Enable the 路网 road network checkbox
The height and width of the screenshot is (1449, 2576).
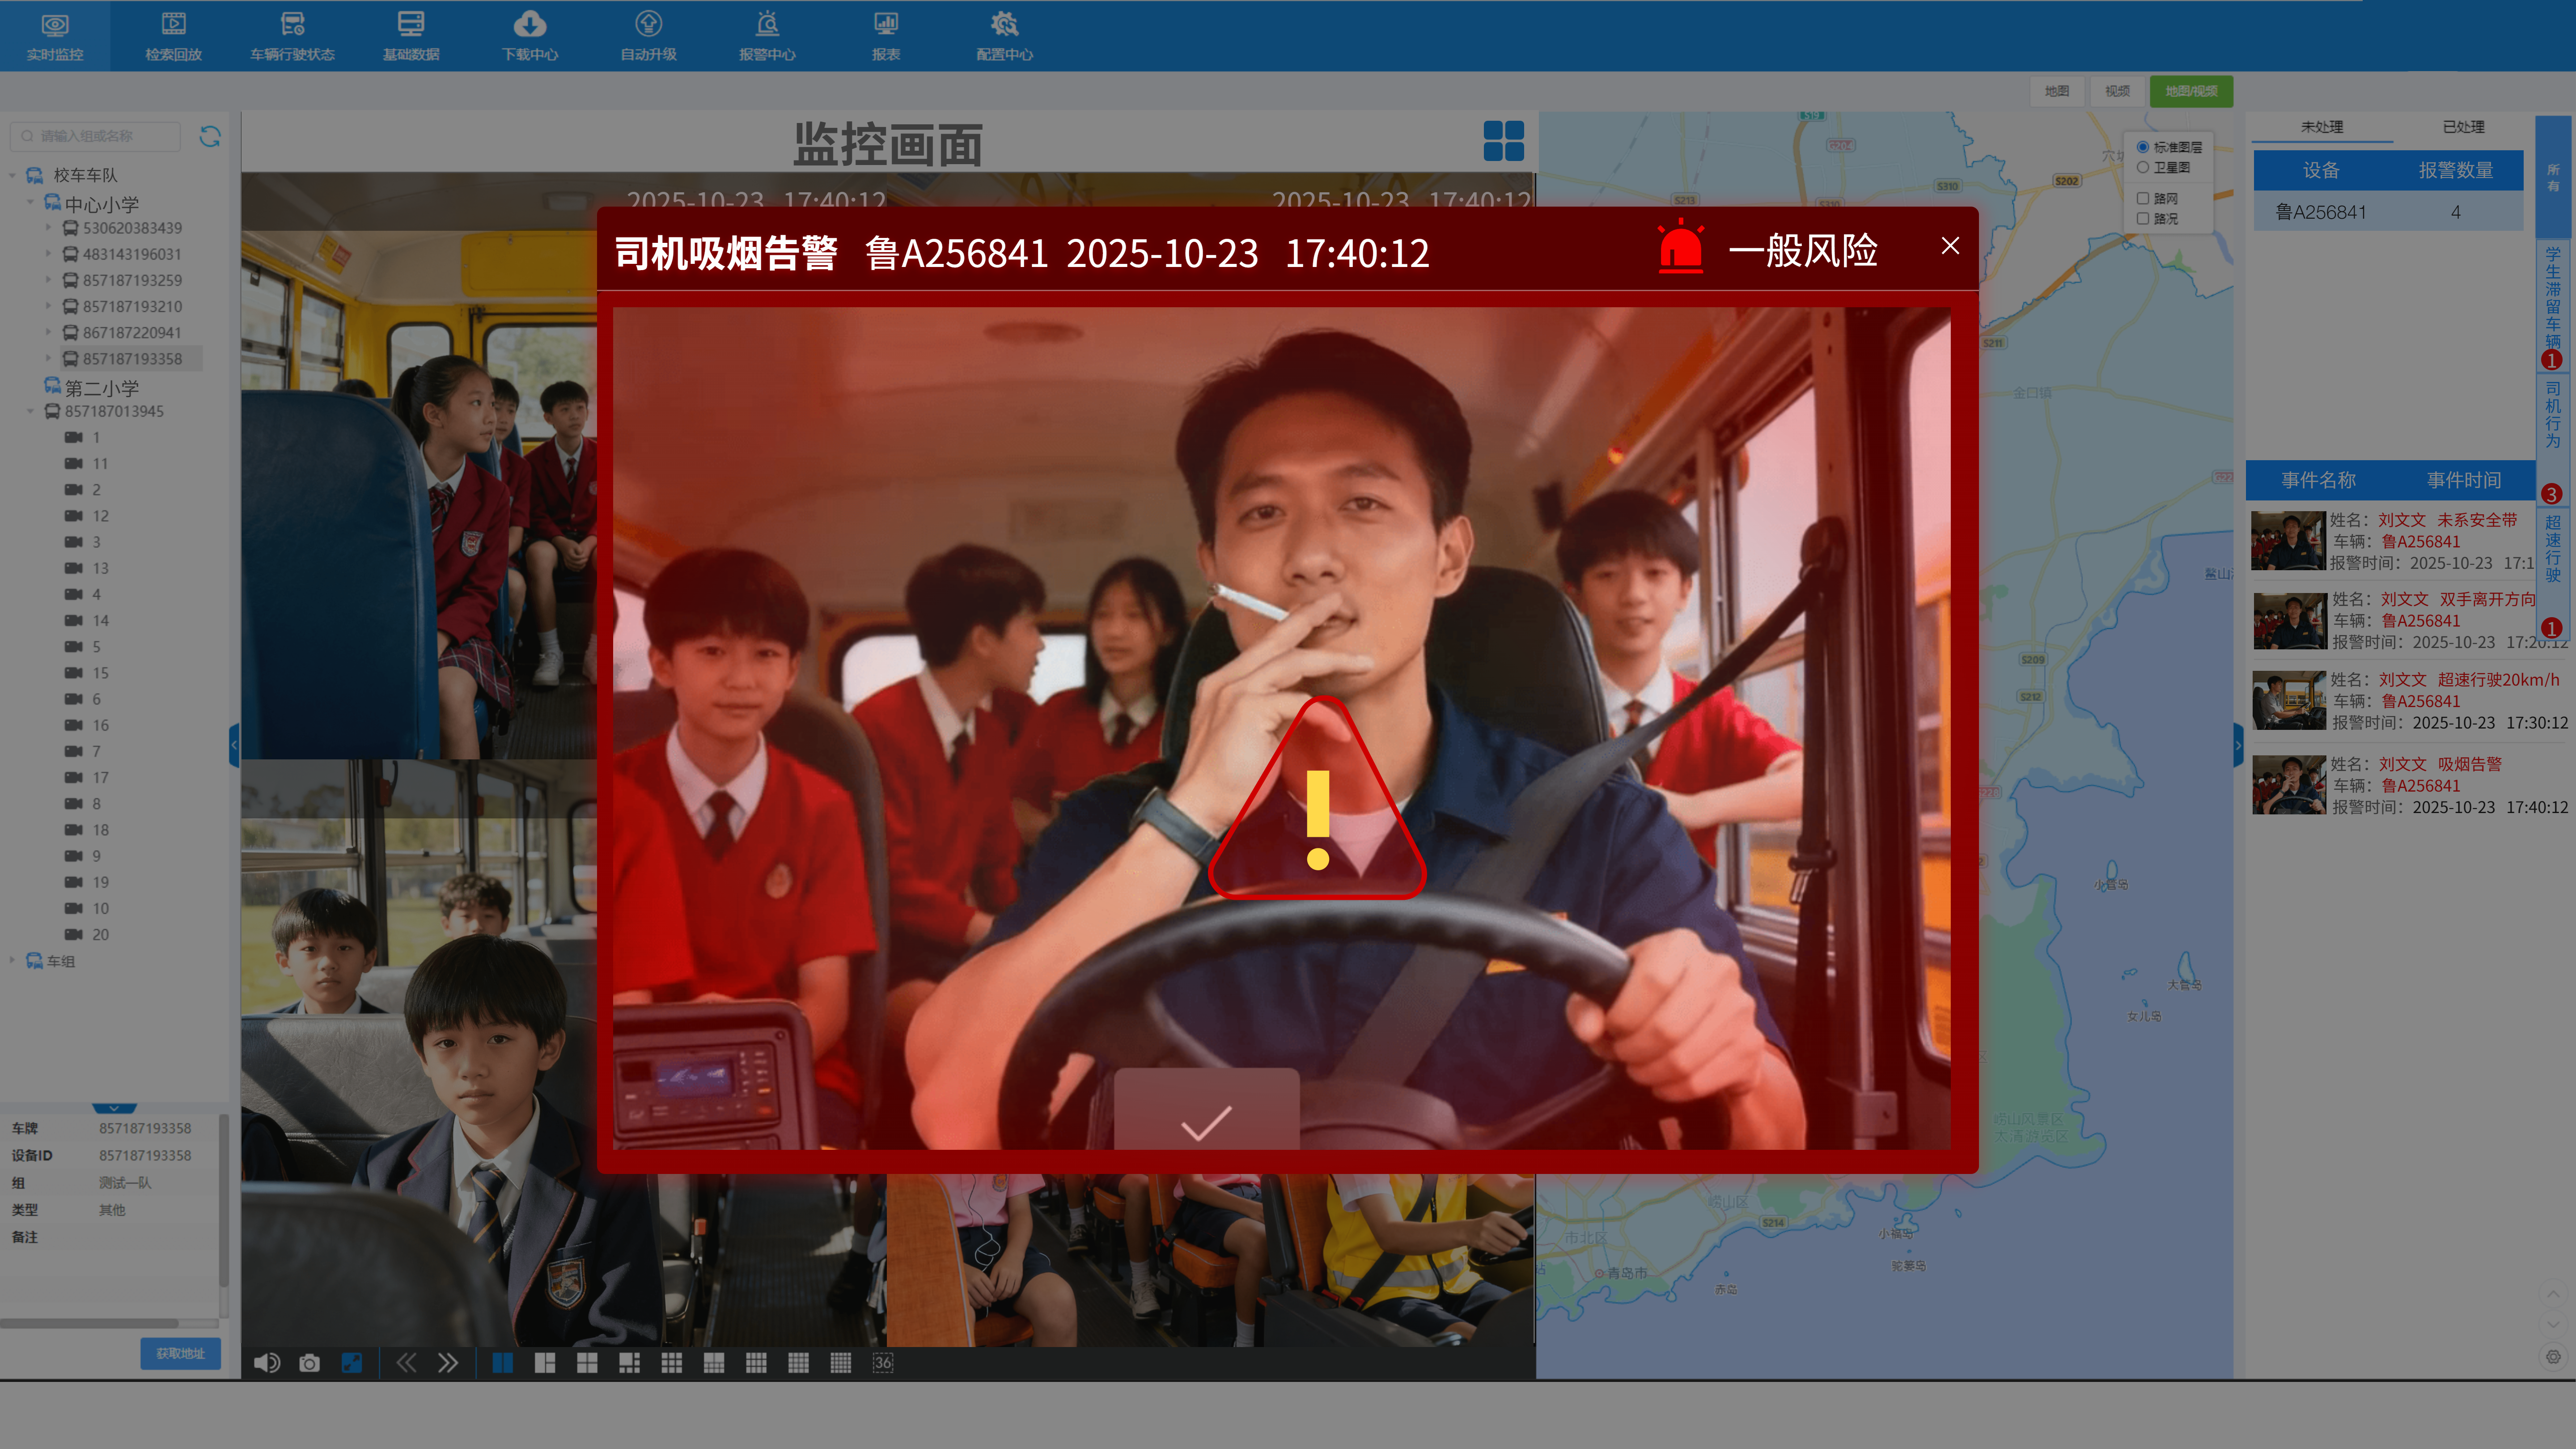(x=2143, y=199)
